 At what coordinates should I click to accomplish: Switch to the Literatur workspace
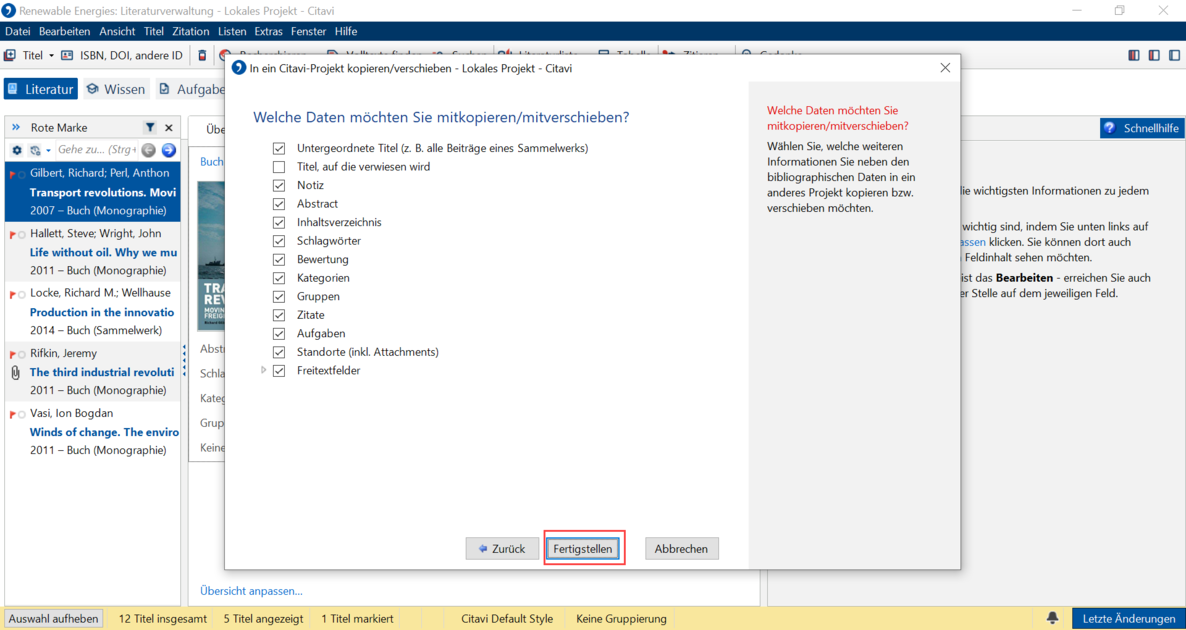pyautogui.click(x=41, y=89)
